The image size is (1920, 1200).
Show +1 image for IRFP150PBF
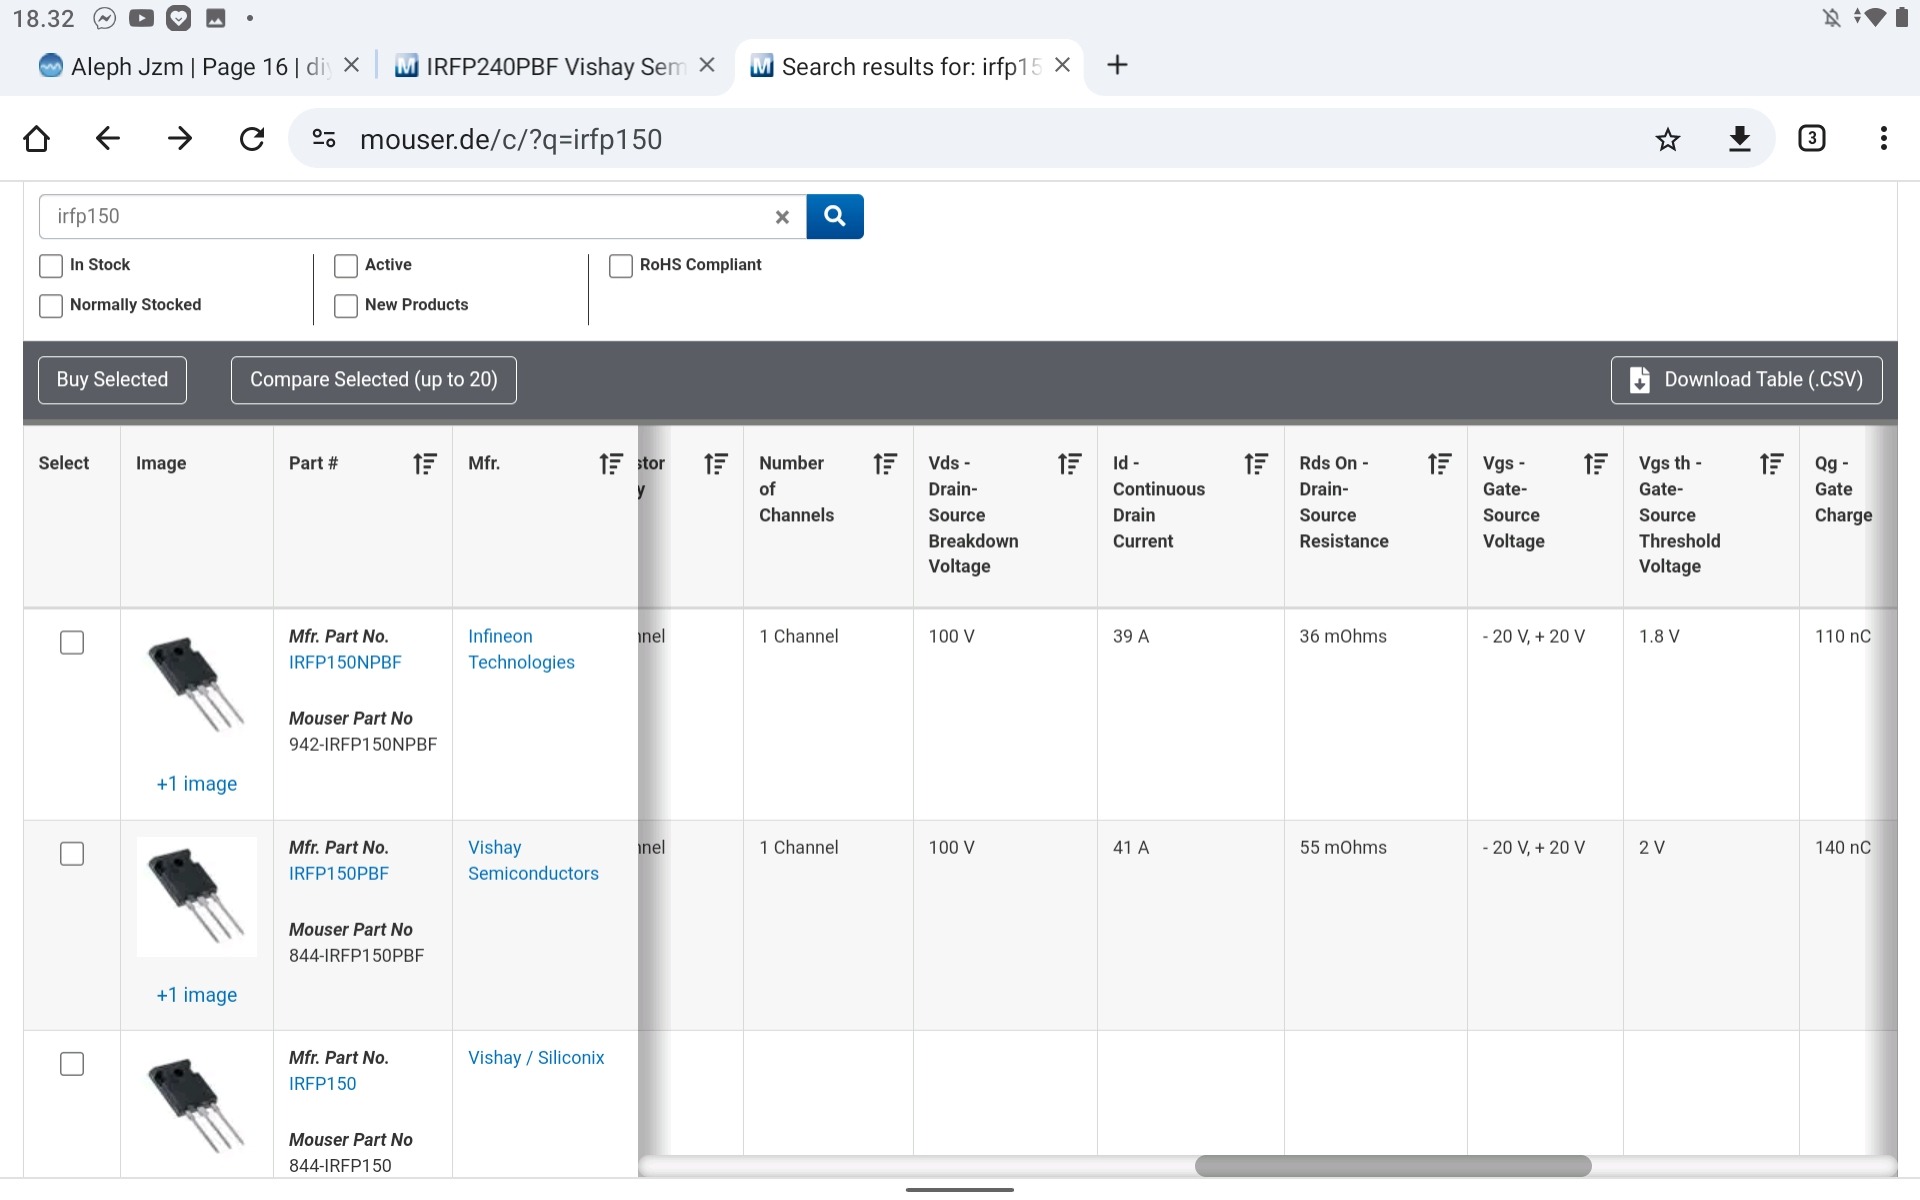coord(197,995)
